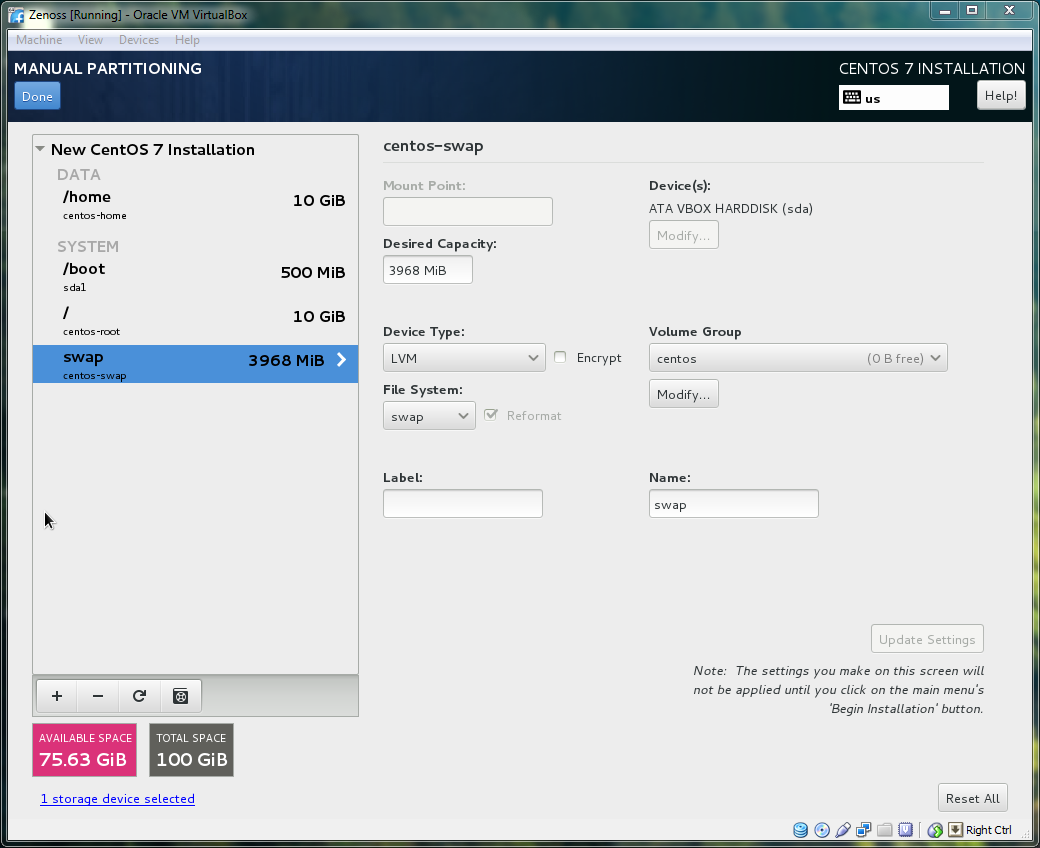Collapse the New CentOS 7 Installation tree
The width and height of the screenshot is (1040, 848).
40,150
